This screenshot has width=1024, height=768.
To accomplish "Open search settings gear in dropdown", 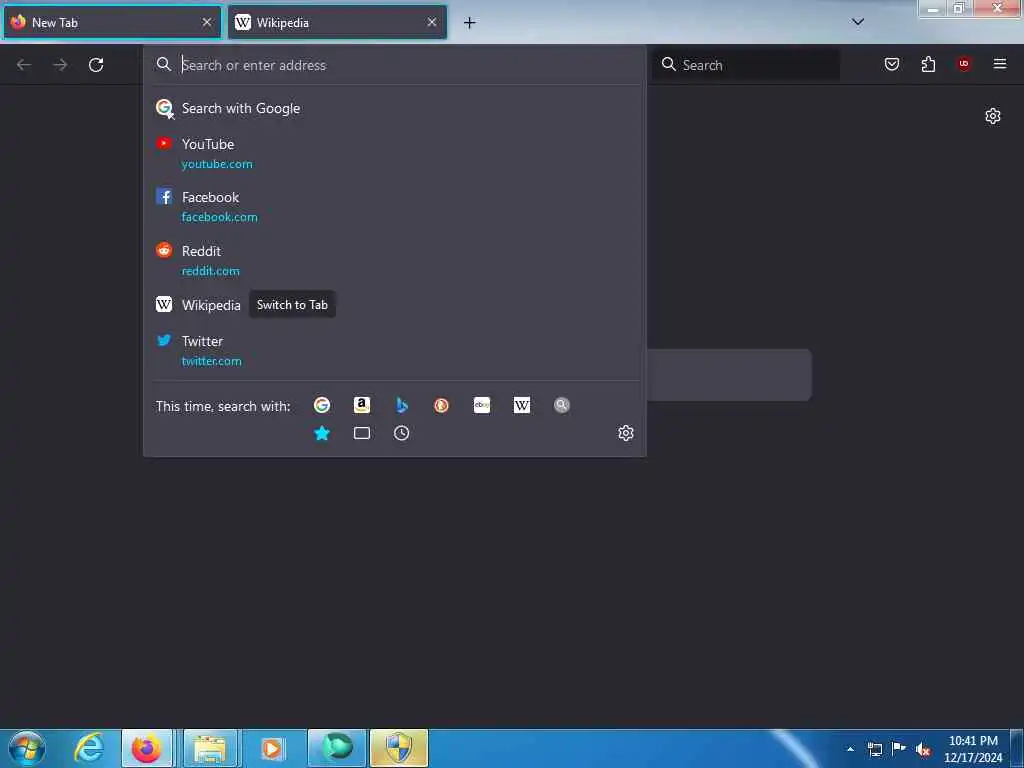I will pyautogui.click(x=626, y=433).
